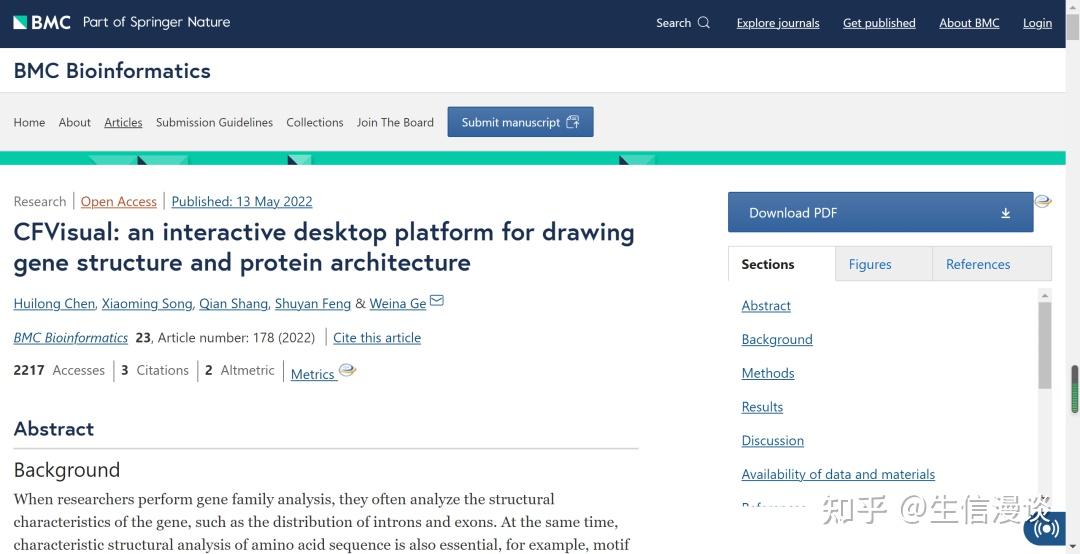
Task: Open the Home menu item
Action: click(30, 123)
